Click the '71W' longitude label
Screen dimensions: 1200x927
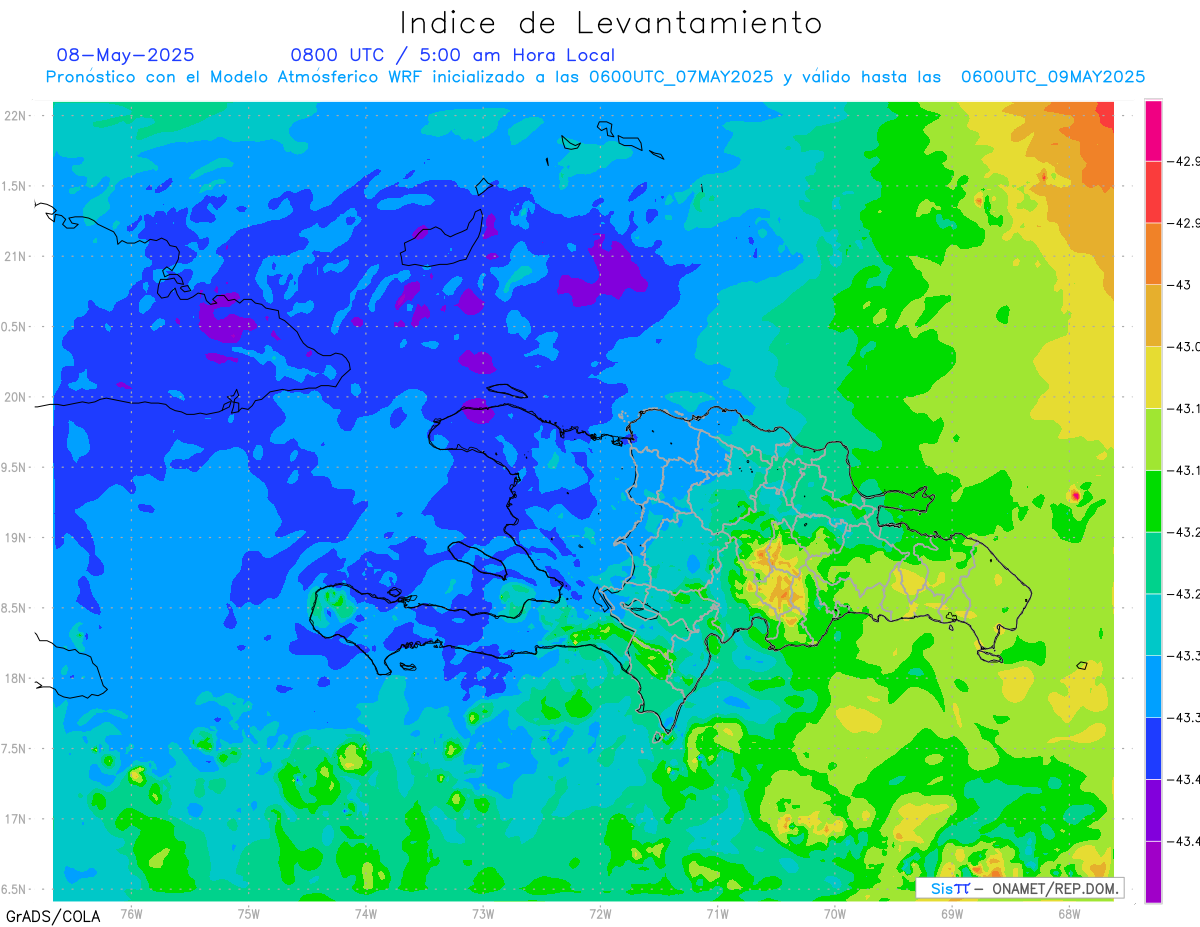point(718,913)
